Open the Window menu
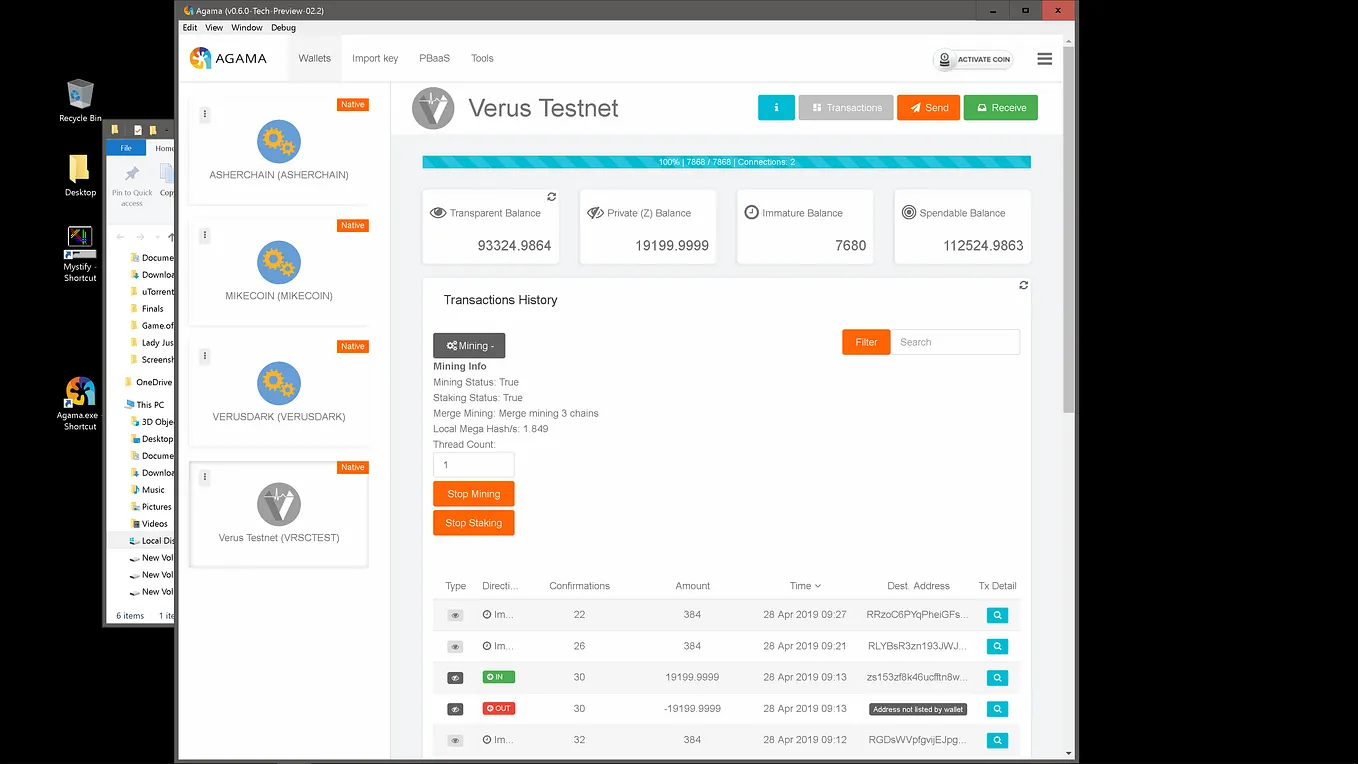Screen dimensions: 1358x764 coord(247,28)
